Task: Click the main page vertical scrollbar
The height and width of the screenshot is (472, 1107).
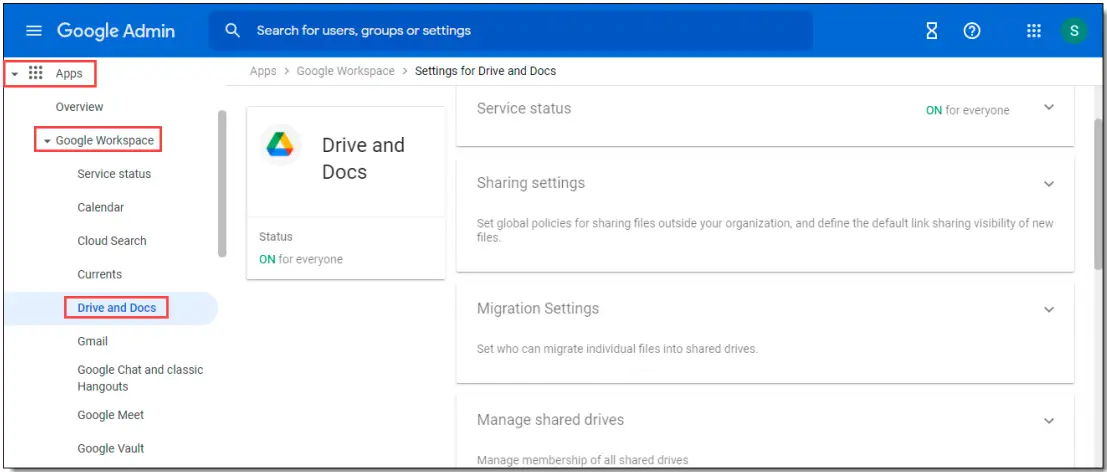Action: click(1098, 194)
